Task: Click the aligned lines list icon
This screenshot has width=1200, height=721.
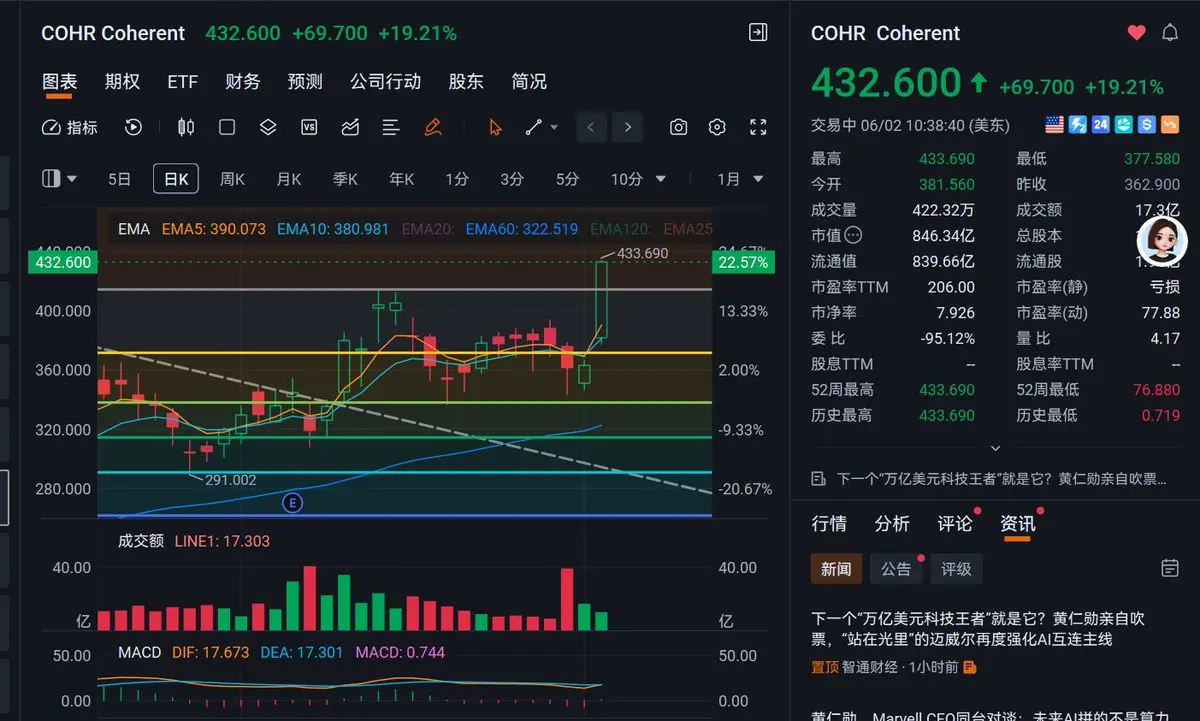Action: point(391,127)
